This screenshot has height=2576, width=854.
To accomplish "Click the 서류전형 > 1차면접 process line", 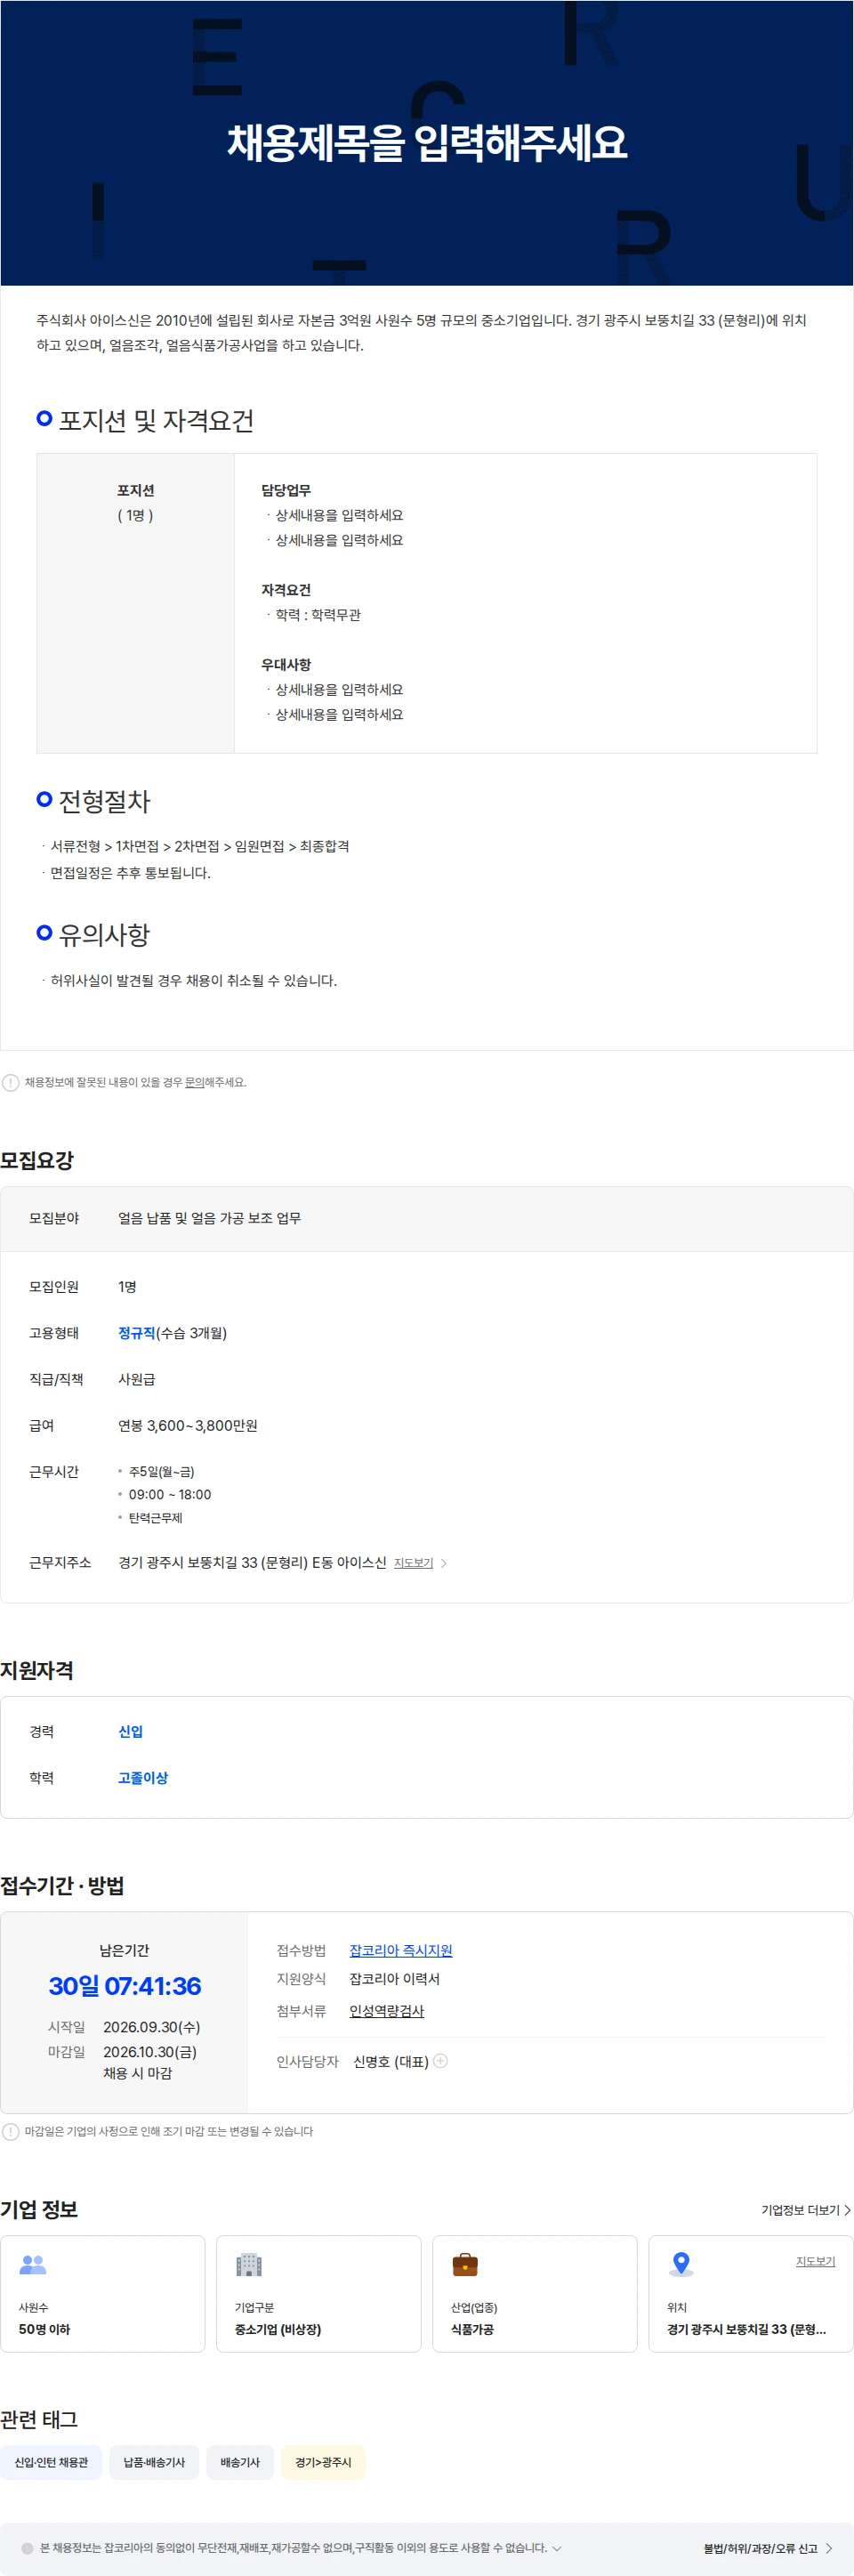I will click(x=200, y=846).
